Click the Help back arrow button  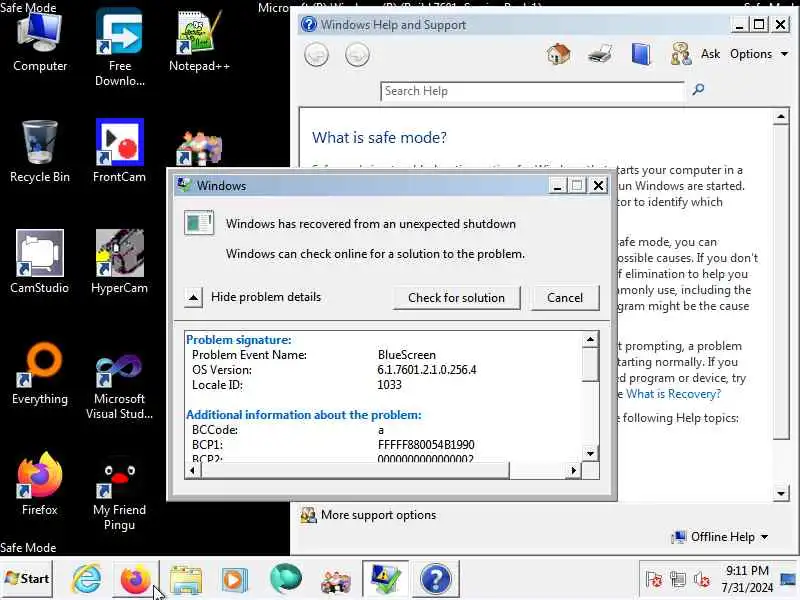316,55
